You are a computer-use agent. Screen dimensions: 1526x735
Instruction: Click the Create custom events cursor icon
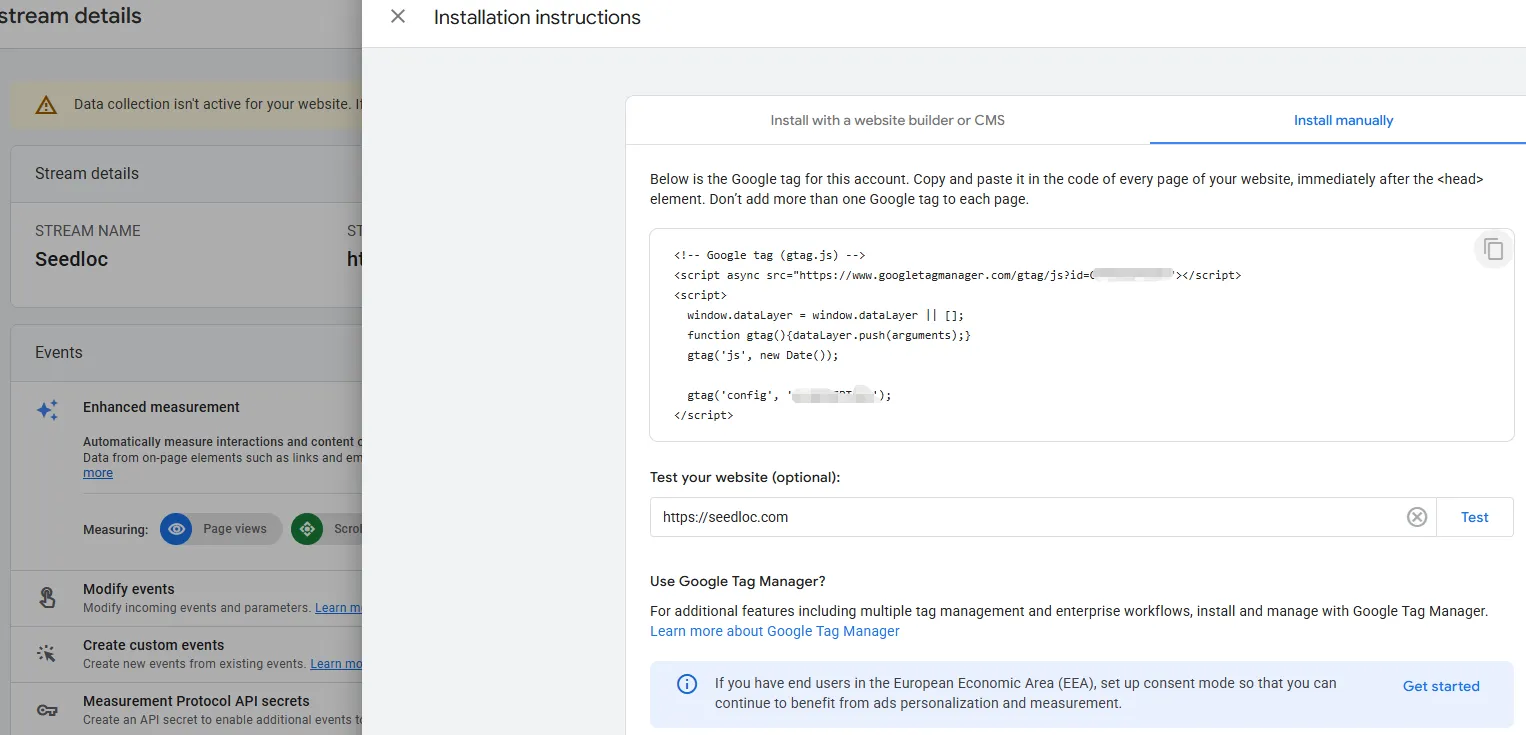(x=47, y=654)
